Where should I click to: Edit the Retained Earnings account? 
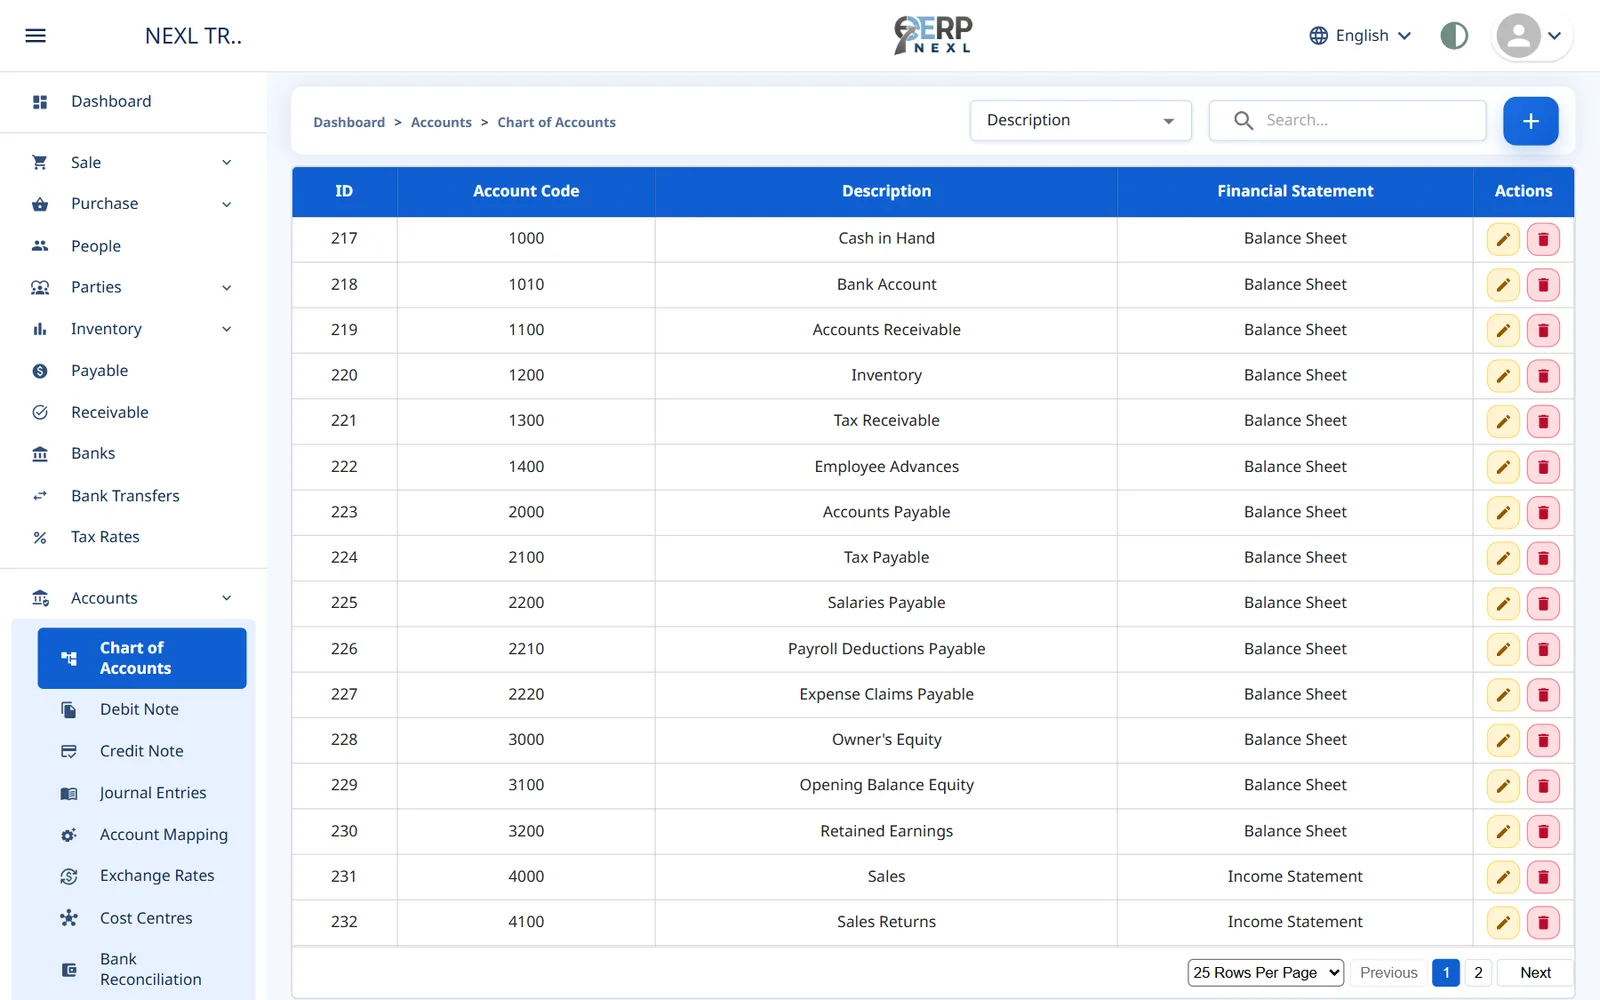click(1503, 831)
